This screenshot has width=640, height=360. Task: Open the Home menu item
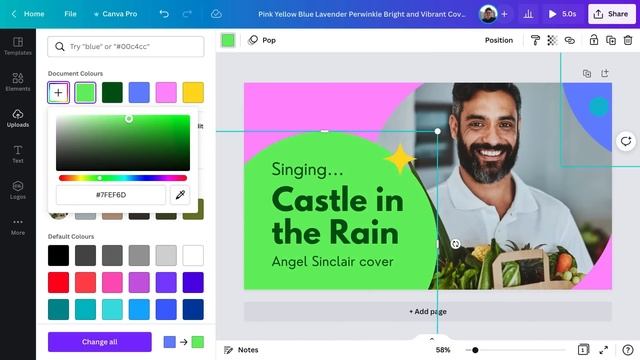pyautogui.click(x=34, y=14)
